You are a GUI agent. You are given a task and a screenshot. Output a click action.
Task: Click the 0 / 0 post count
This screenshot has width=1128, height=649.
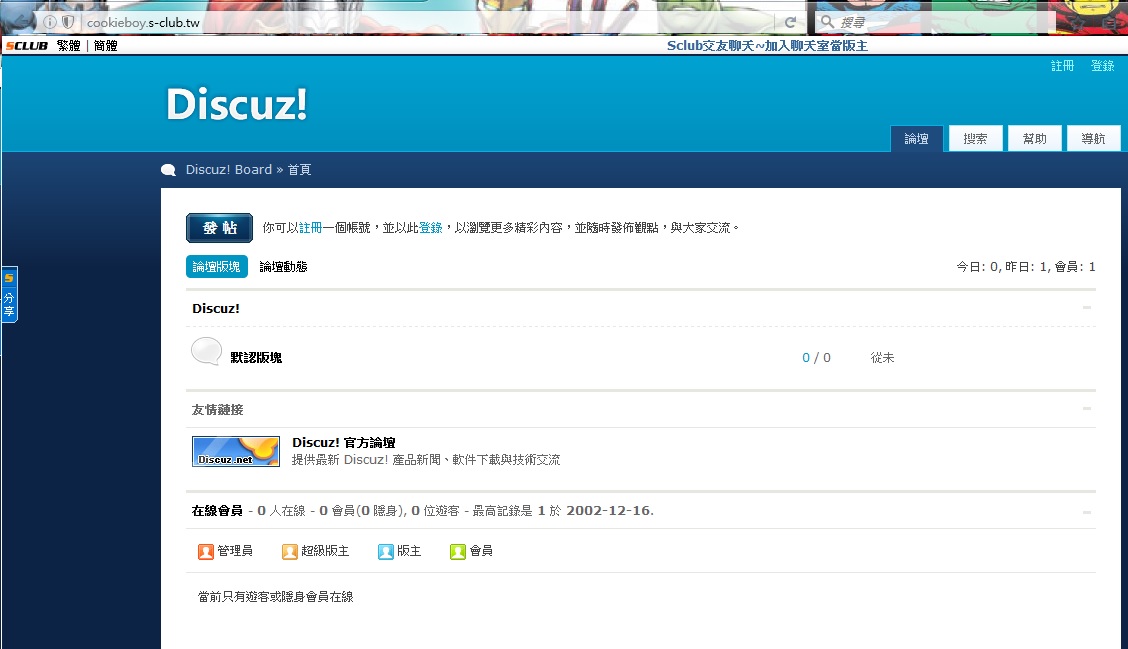[817, 358]
